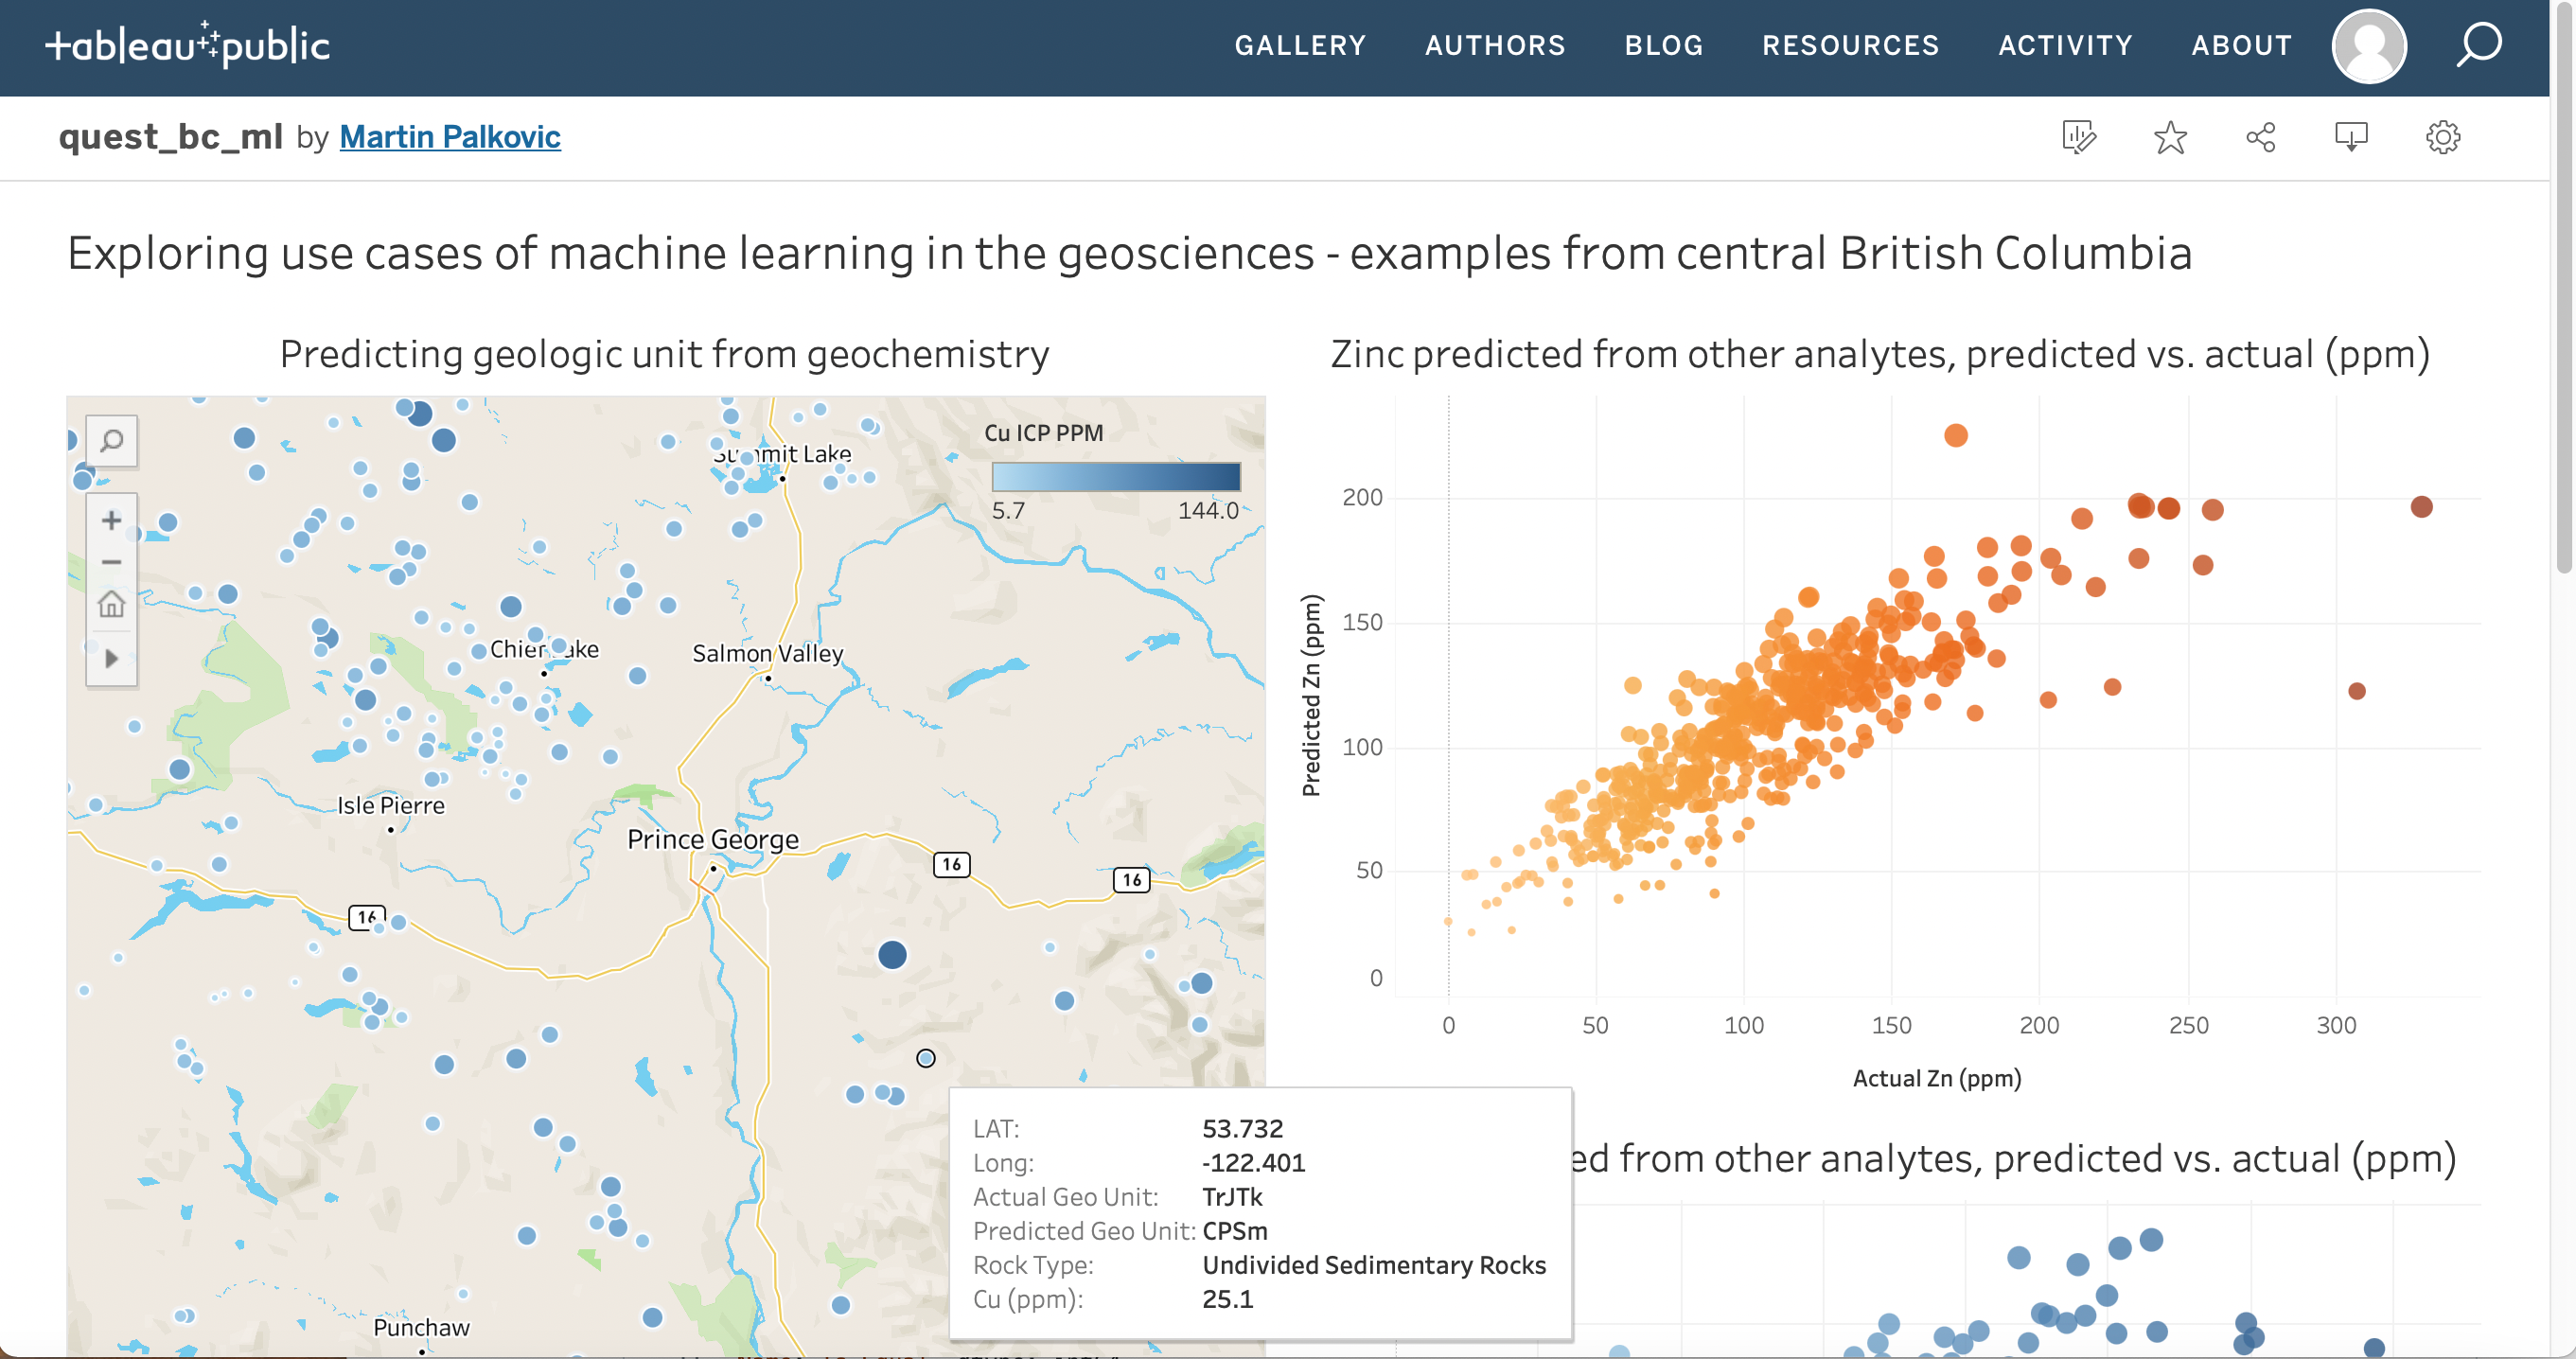2576x1359 pixels.
Task: Click the Tableau Public logo
Action: (187, 45)
